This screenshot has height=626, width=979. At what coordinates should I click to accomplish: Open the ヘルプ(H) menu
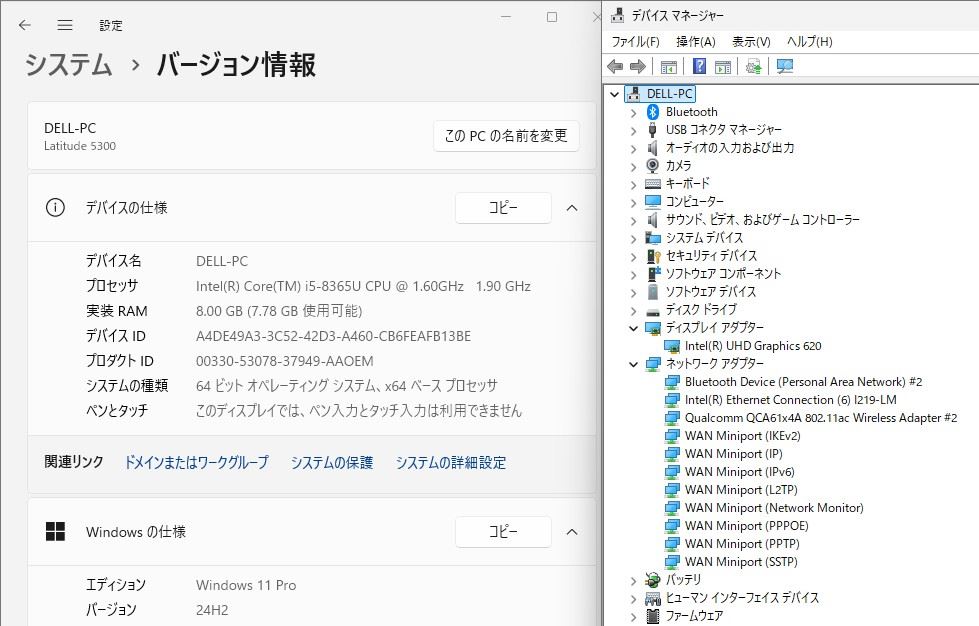(x=810, y=42)
